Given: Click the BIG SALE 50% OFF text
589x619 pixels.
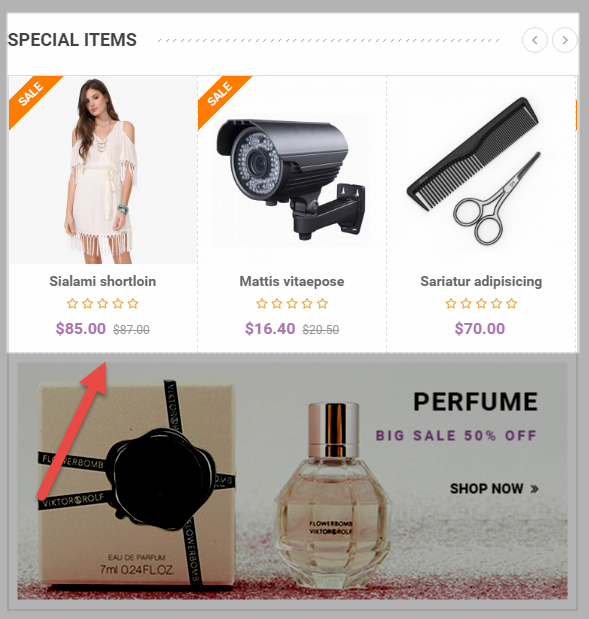Looking at the screenshot, I should tap(456, 435).
